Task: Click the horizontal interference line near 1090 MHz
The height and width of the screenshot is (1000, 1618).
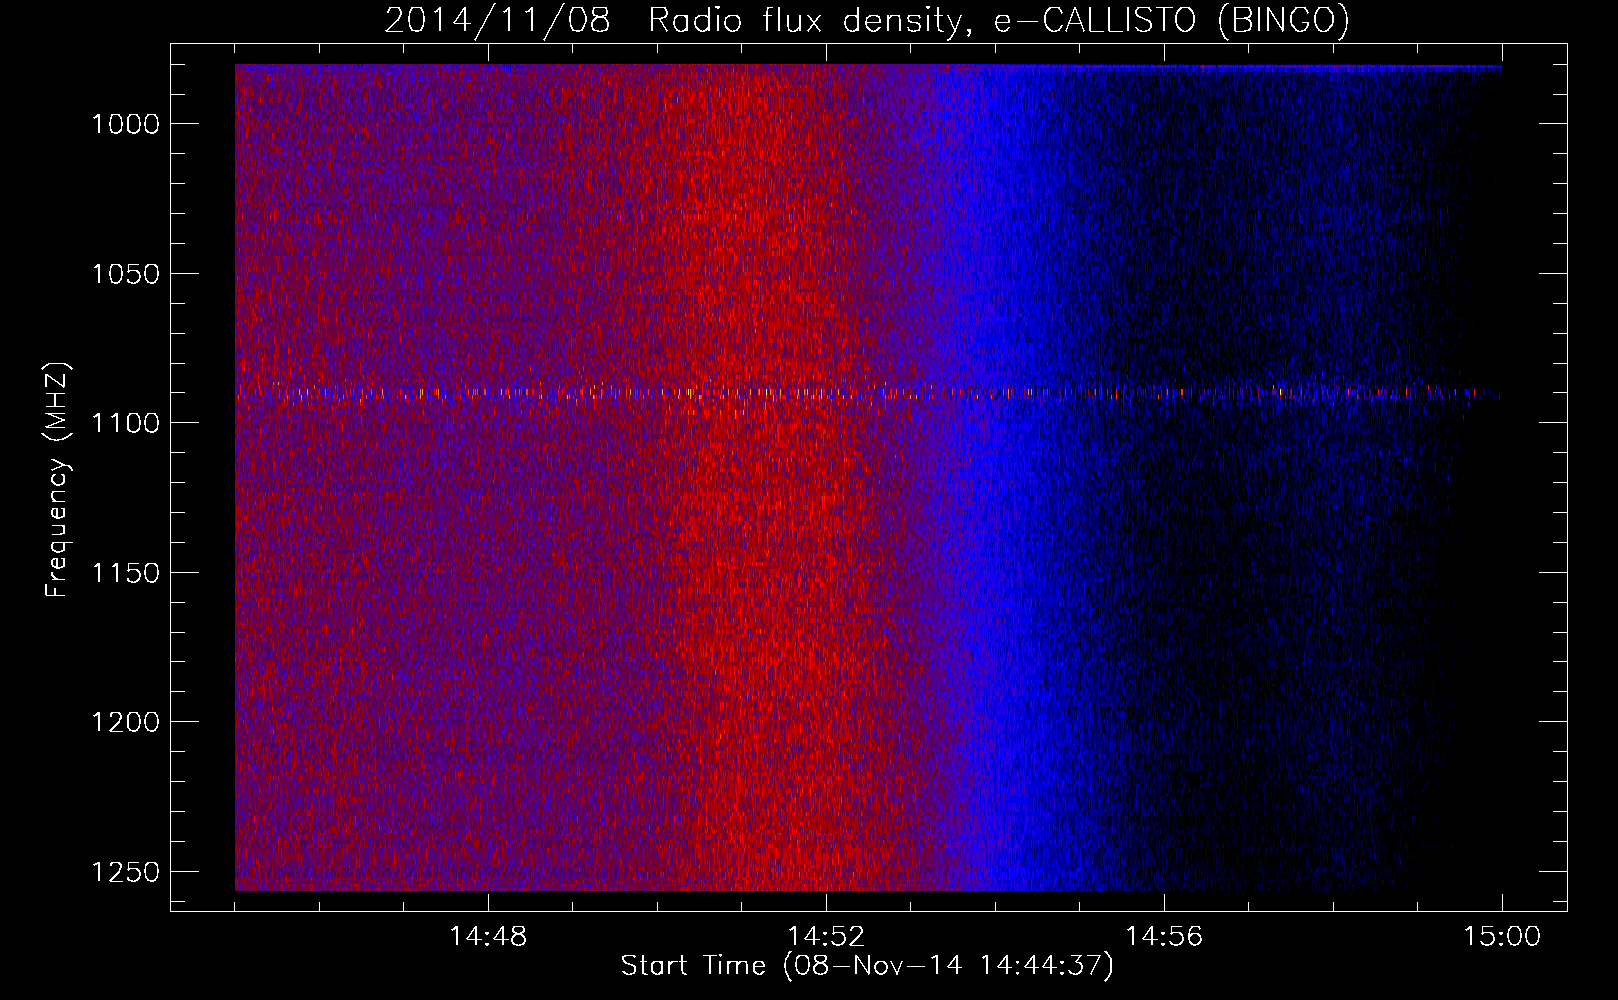Action: [x=868, y=393]
